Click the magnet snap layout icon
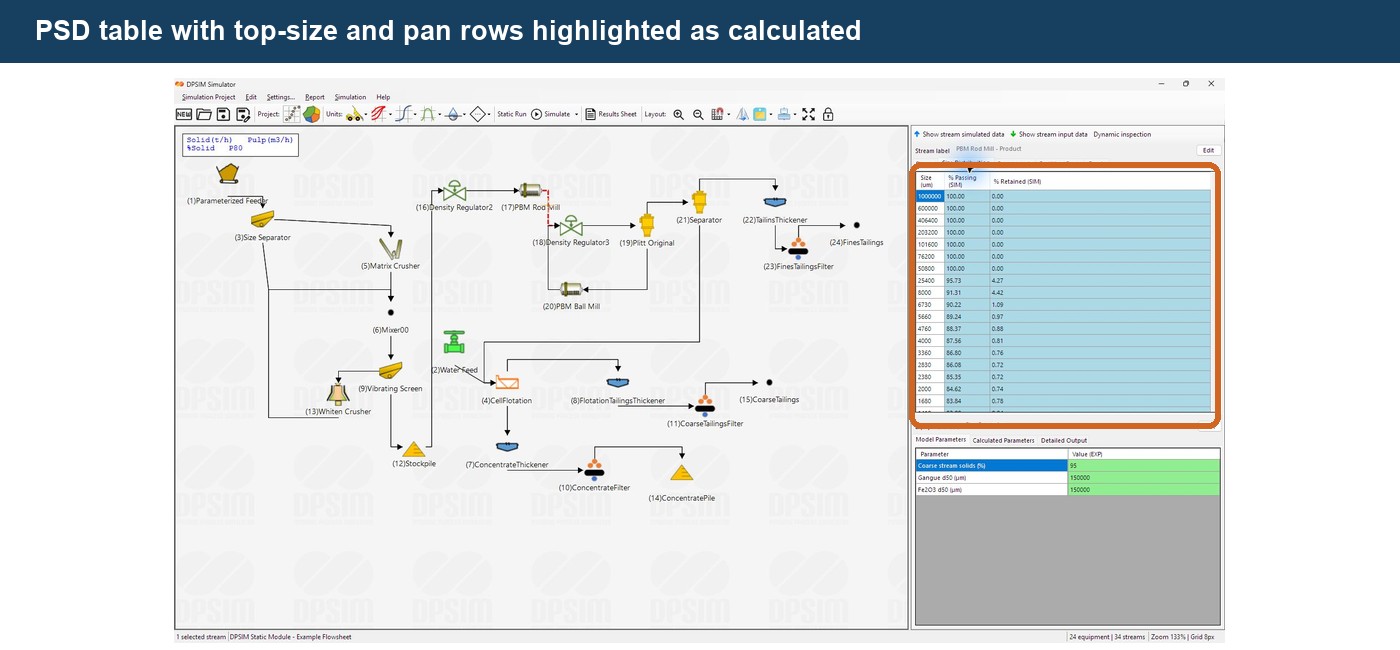The image size is (1400, 650). tap(717, 114)
